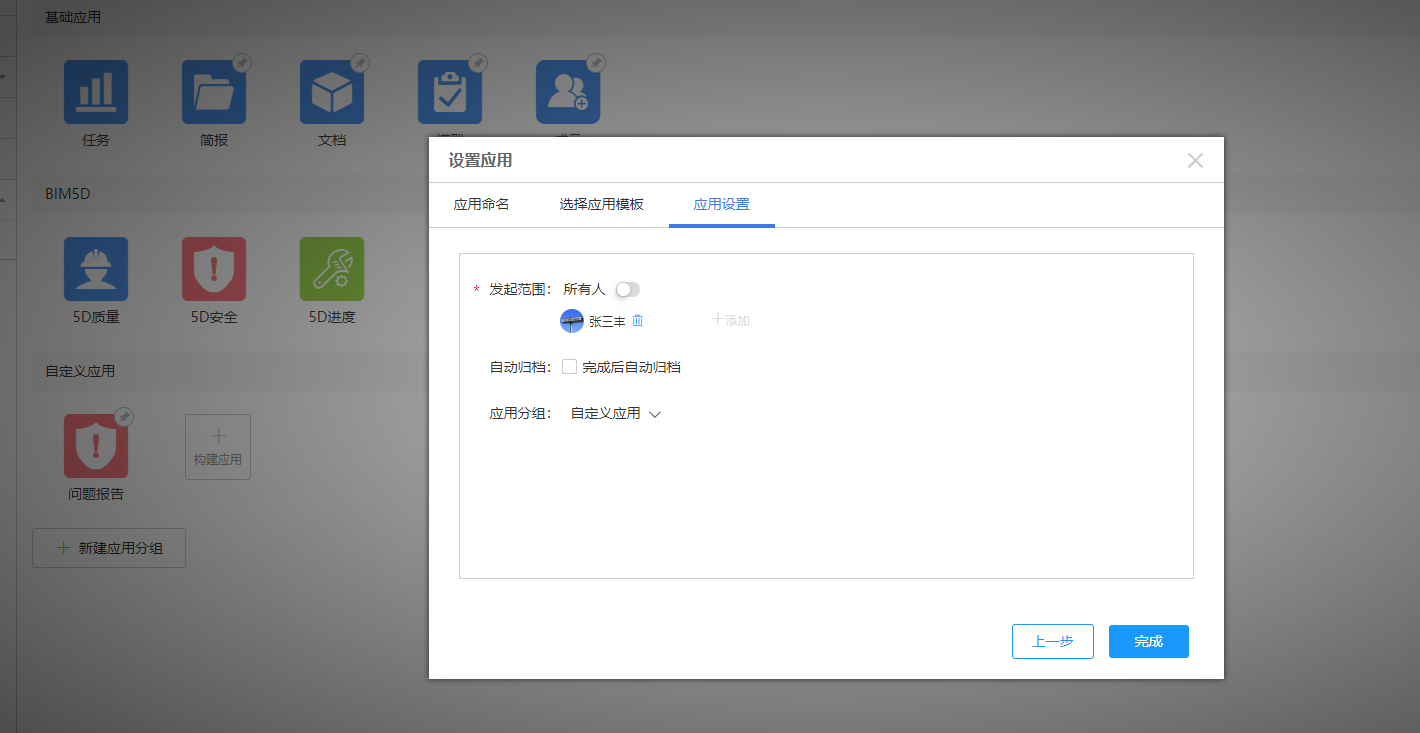Image resolution: width=1420 pixels, height=733 pixels.
Task: Click the 上一步 button
Action: click(x=1052, y=641)
